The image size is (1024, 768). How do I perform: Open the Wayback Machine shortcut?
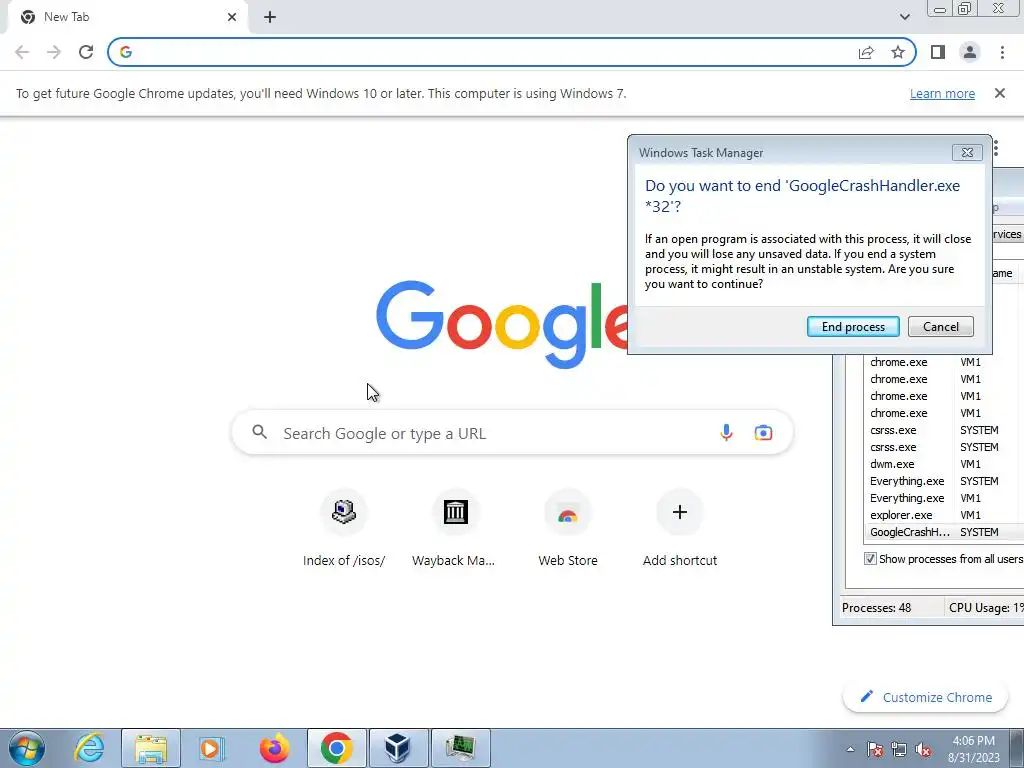pos(455,529)
